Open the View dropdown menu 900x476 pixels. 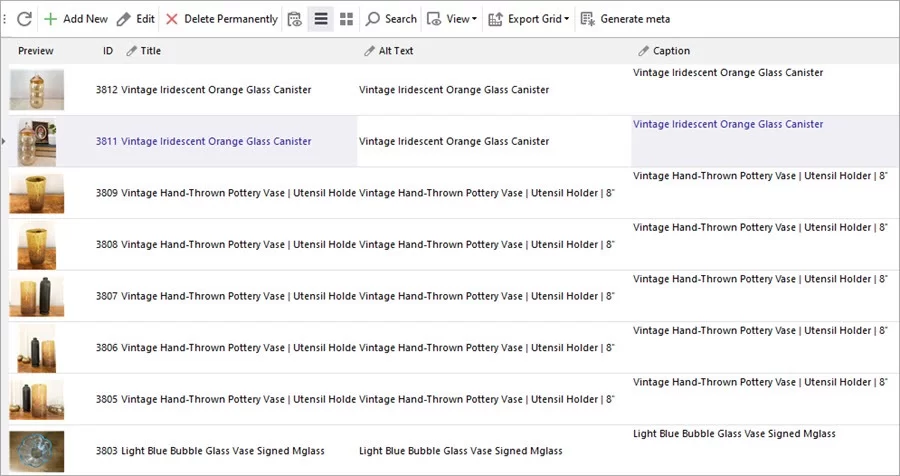coord(452,19)
